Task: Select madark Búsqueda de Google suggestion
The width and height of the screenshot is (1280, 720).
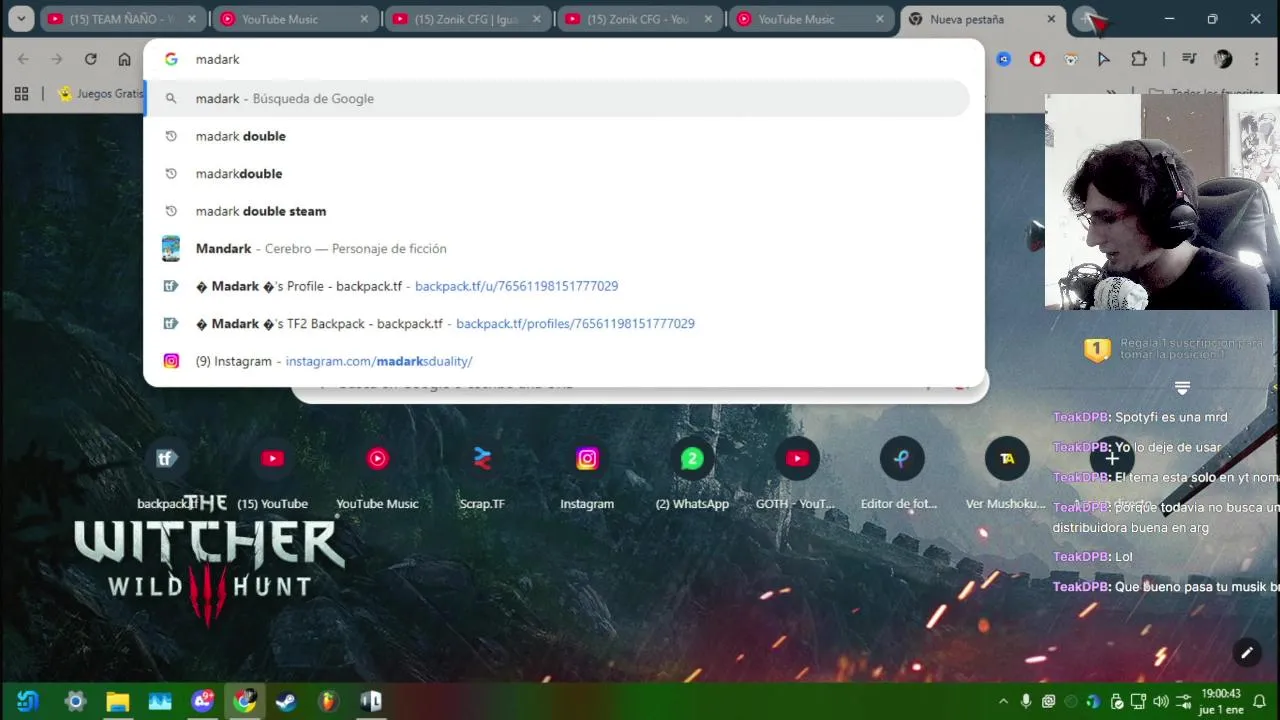Action: click(557, 98)
